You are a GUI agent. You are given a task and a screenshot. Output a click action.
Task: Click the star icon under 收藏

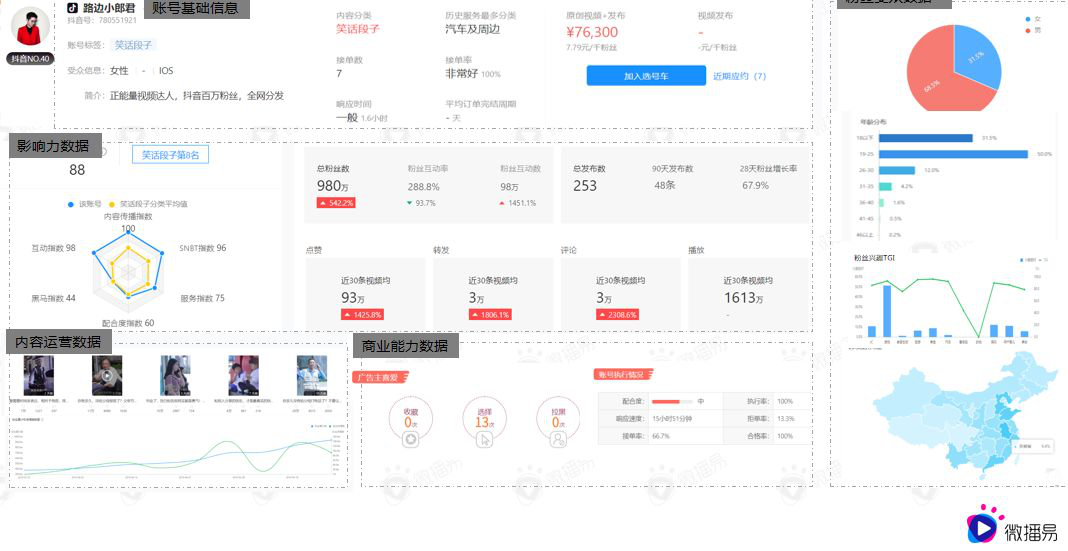click(410, 439)
